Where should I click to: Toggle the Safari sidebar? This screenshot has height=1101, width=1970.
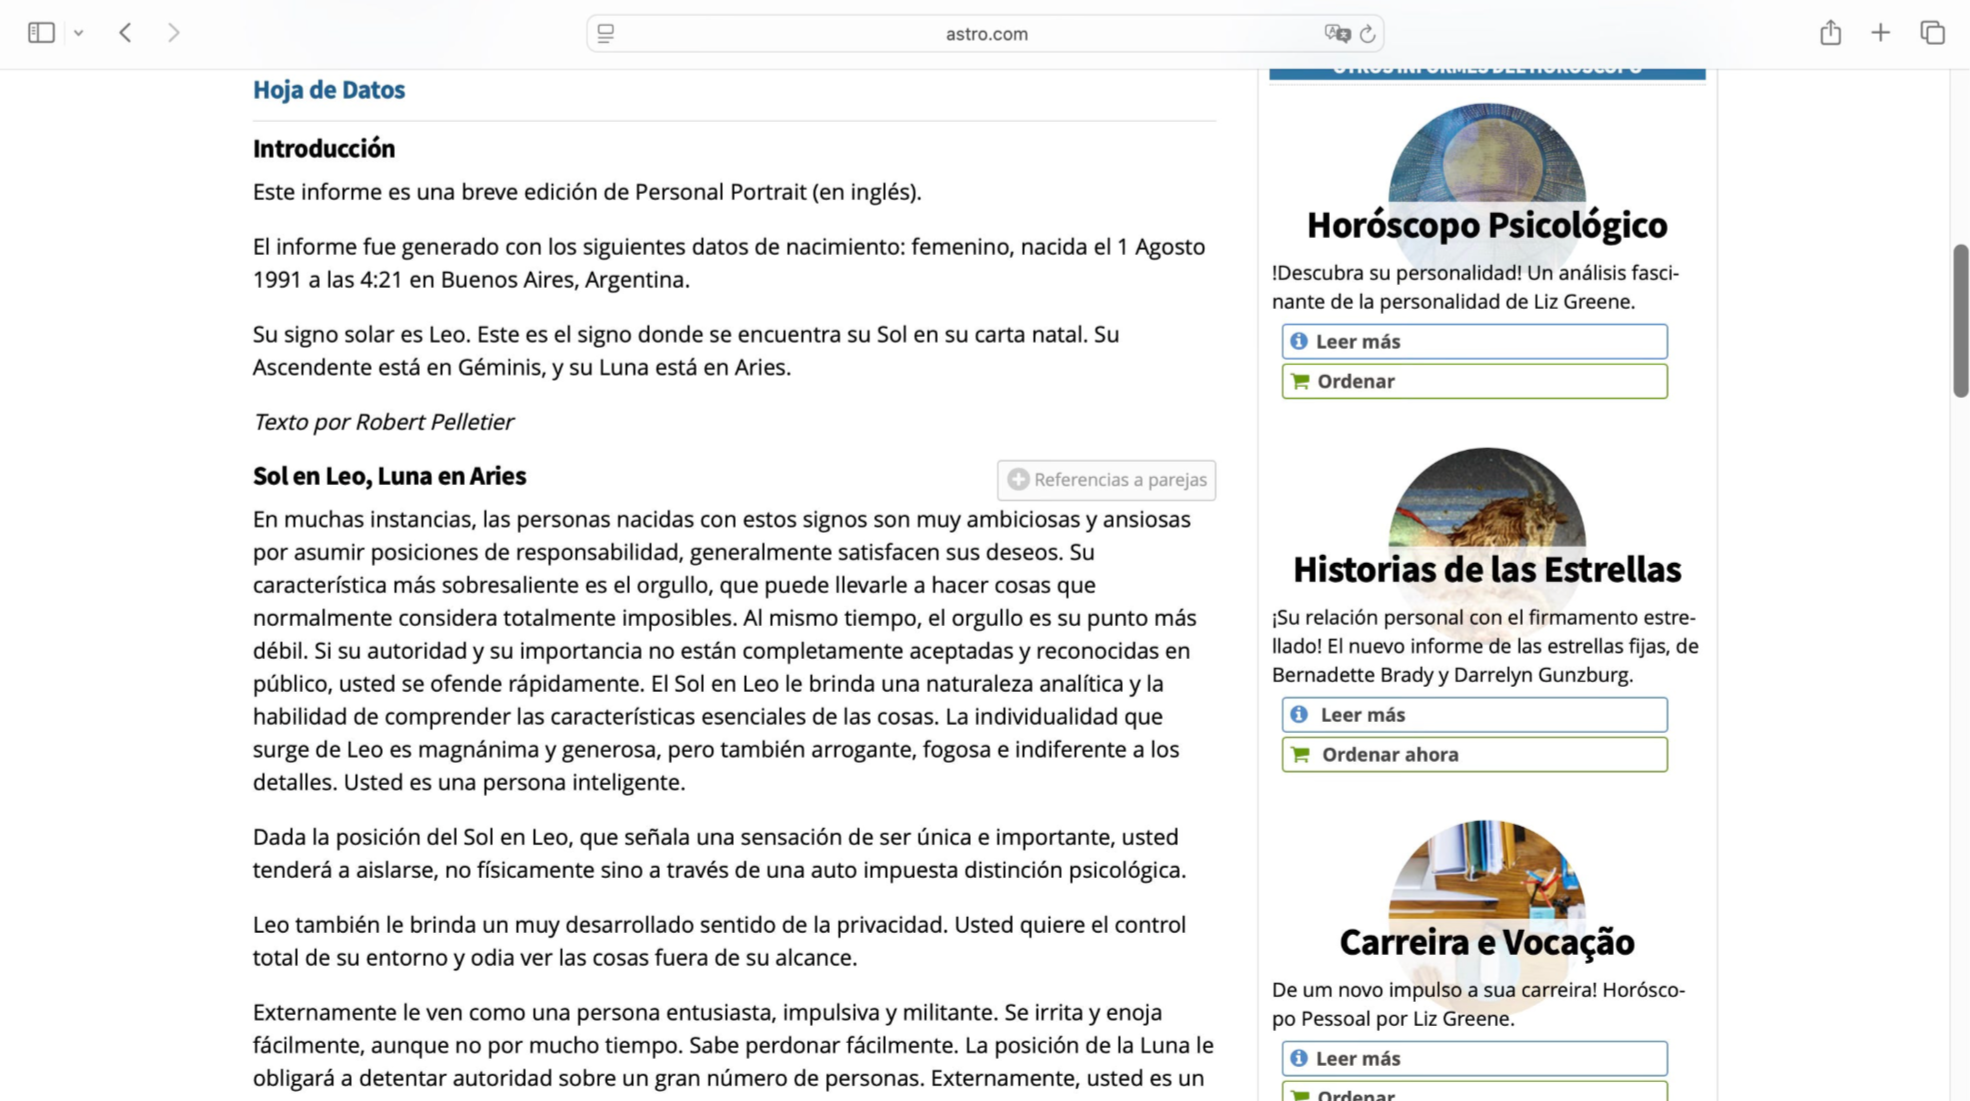pos(41,33)
